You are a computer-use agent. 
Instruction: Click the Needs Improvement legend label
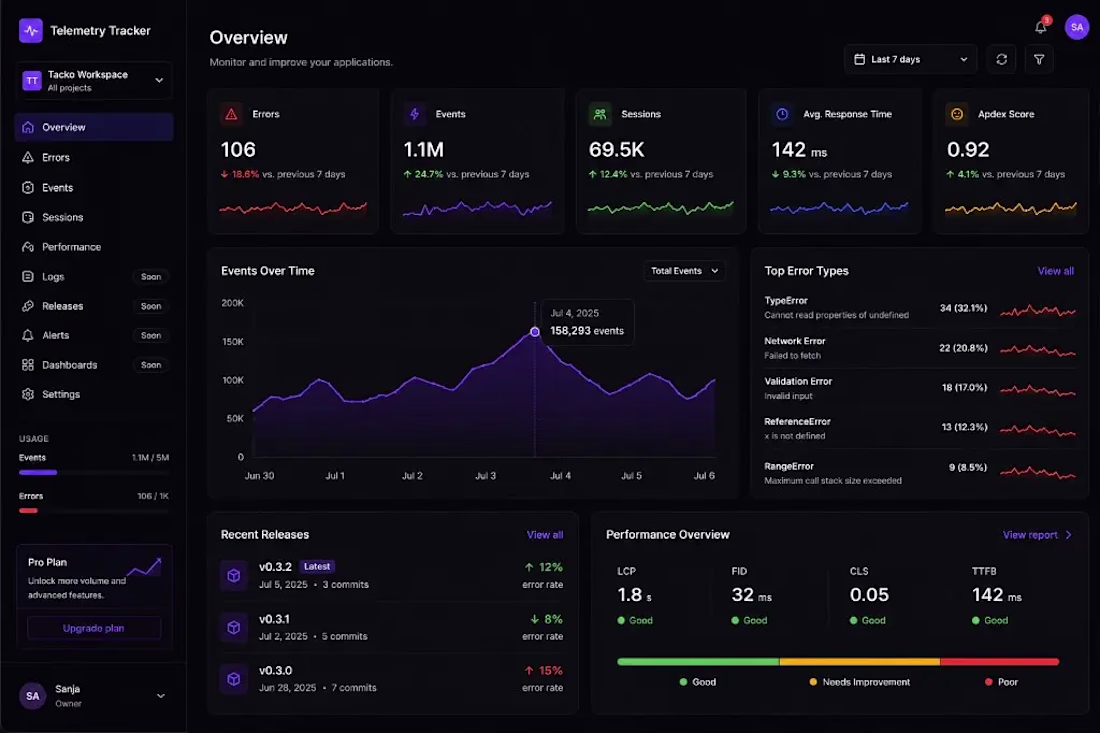(866, 682)
